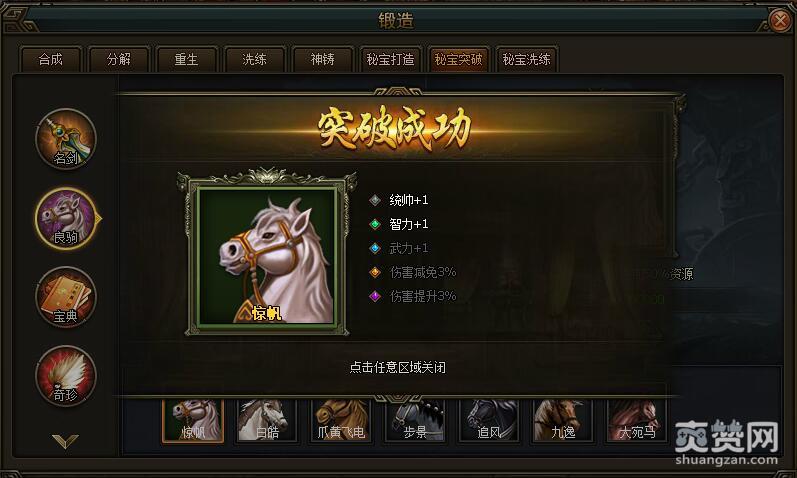The image size is (797, 478).
Task: Expand sidebar with the down chevron arrow
Action: click(x=65, y=440)
